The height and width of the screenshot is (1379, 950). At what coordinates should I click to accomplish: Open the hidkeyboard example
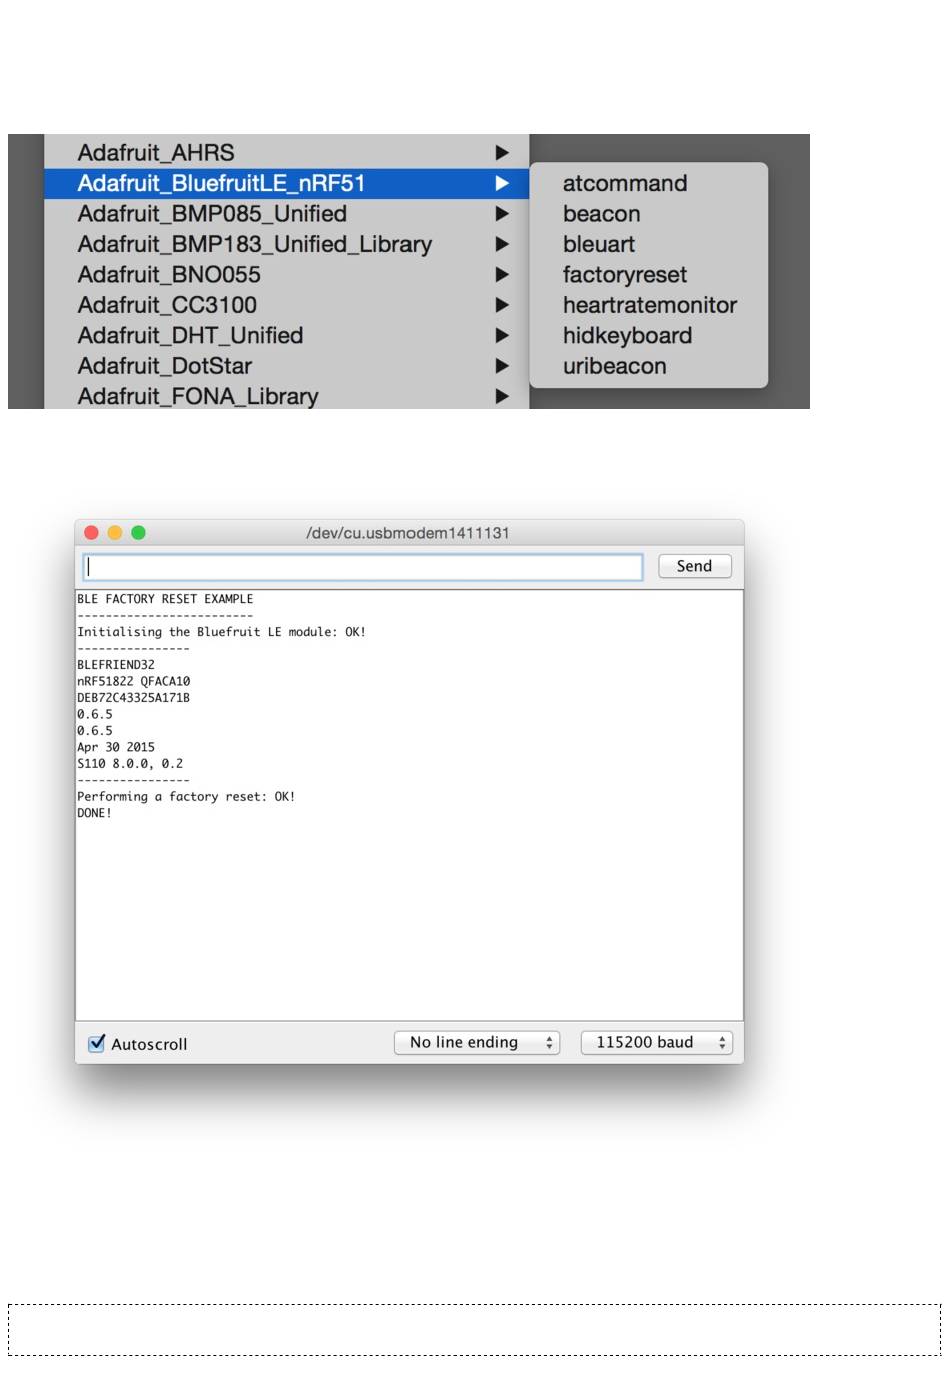click(x=627, y=336)
